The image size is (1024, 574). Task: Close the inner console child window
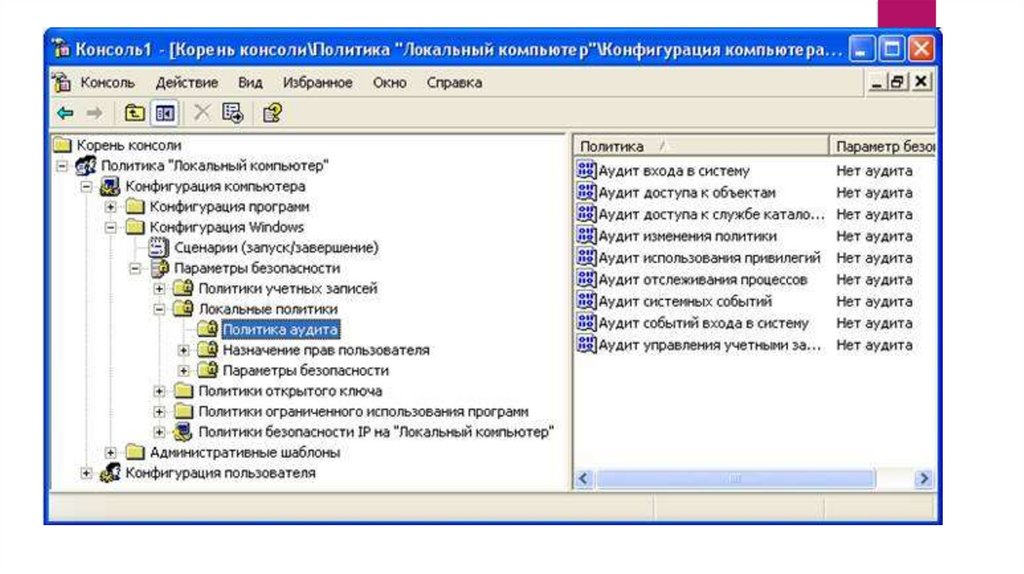[x=921, y=82]
